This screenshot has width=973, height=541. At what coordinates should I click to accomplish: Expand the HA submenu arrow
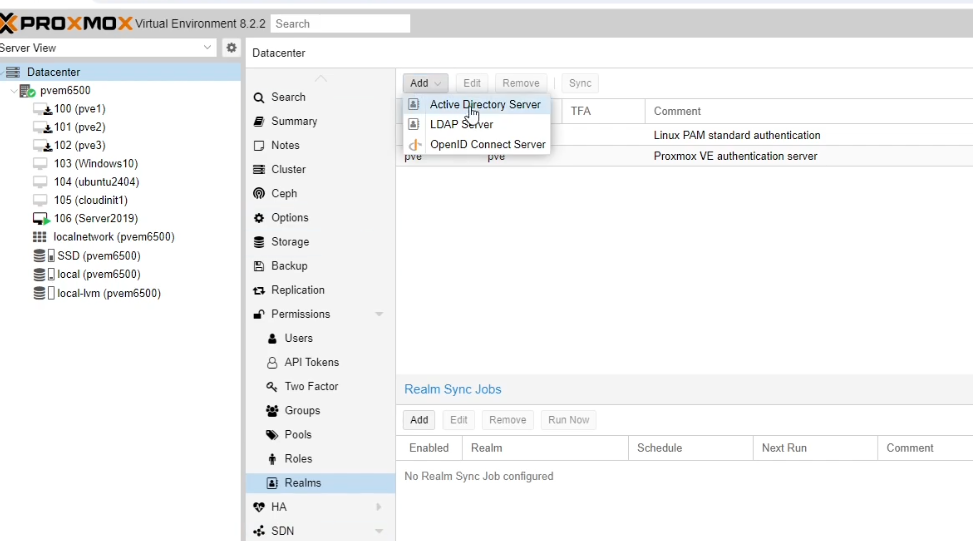pos(379,507)
